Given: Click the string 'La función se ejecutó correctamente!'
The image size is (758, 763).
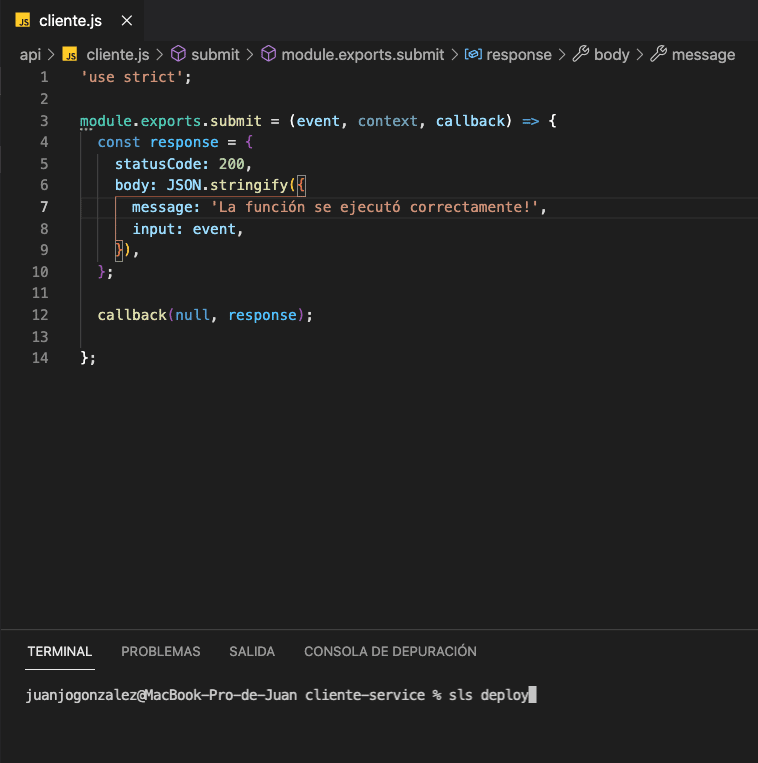Looking at the screenshot, I should pos(375,207).
